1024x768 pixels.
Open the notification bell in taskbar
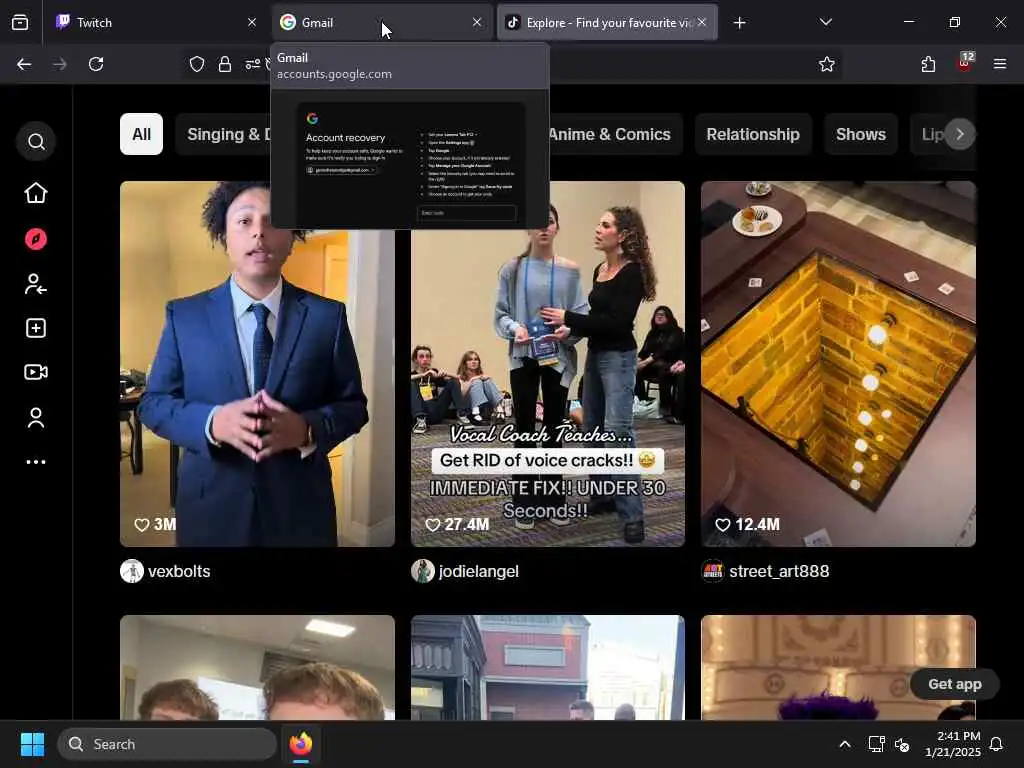coord(996,744)
